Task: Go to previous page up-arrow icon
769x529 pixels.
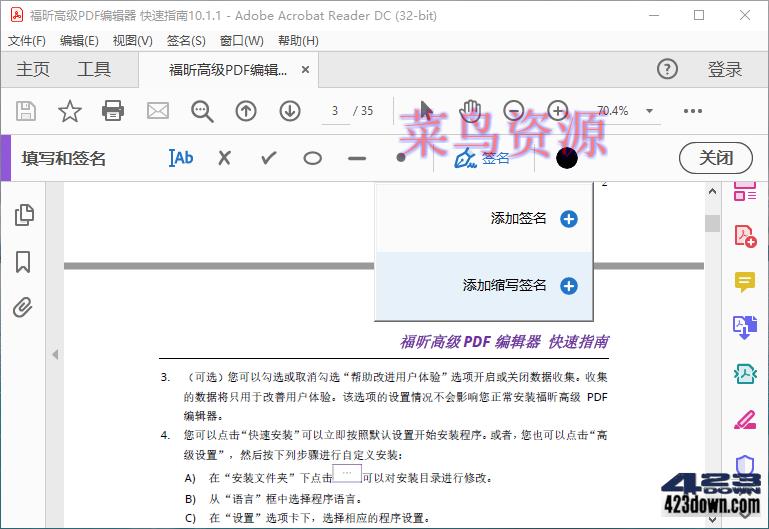Action: click(246, 111)
